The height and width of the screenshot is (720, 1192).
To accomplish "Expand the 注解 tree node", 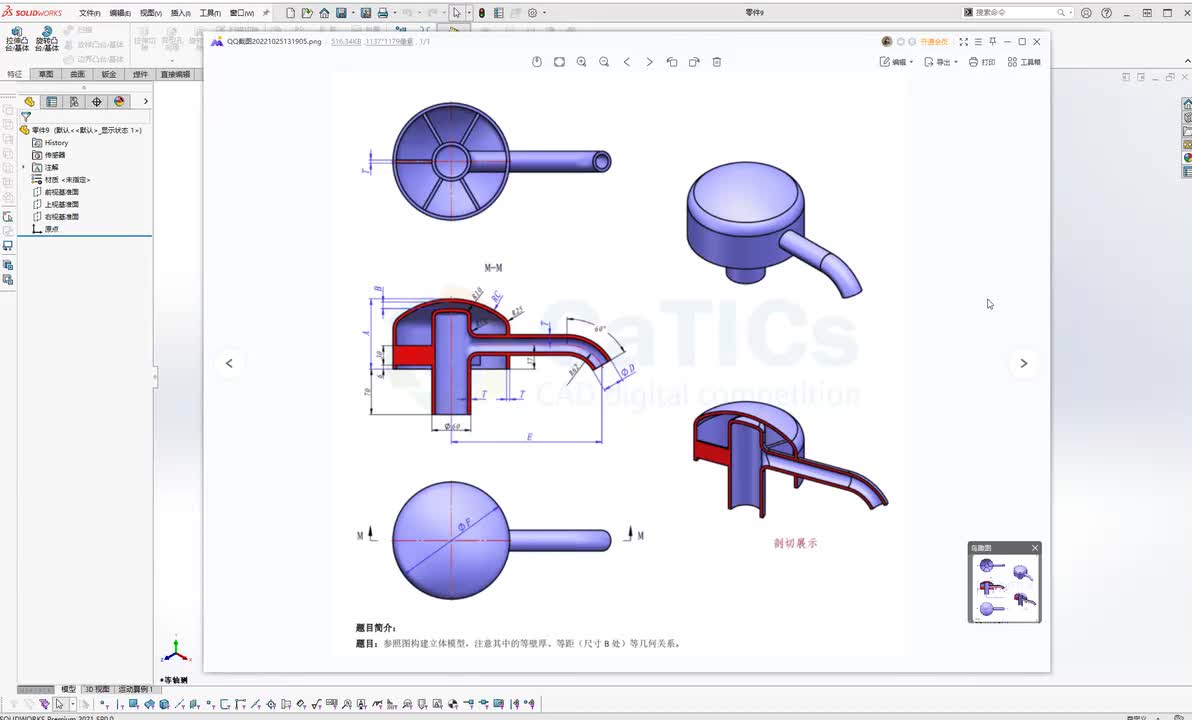I will pyautogui.click(x=24, y=167).
